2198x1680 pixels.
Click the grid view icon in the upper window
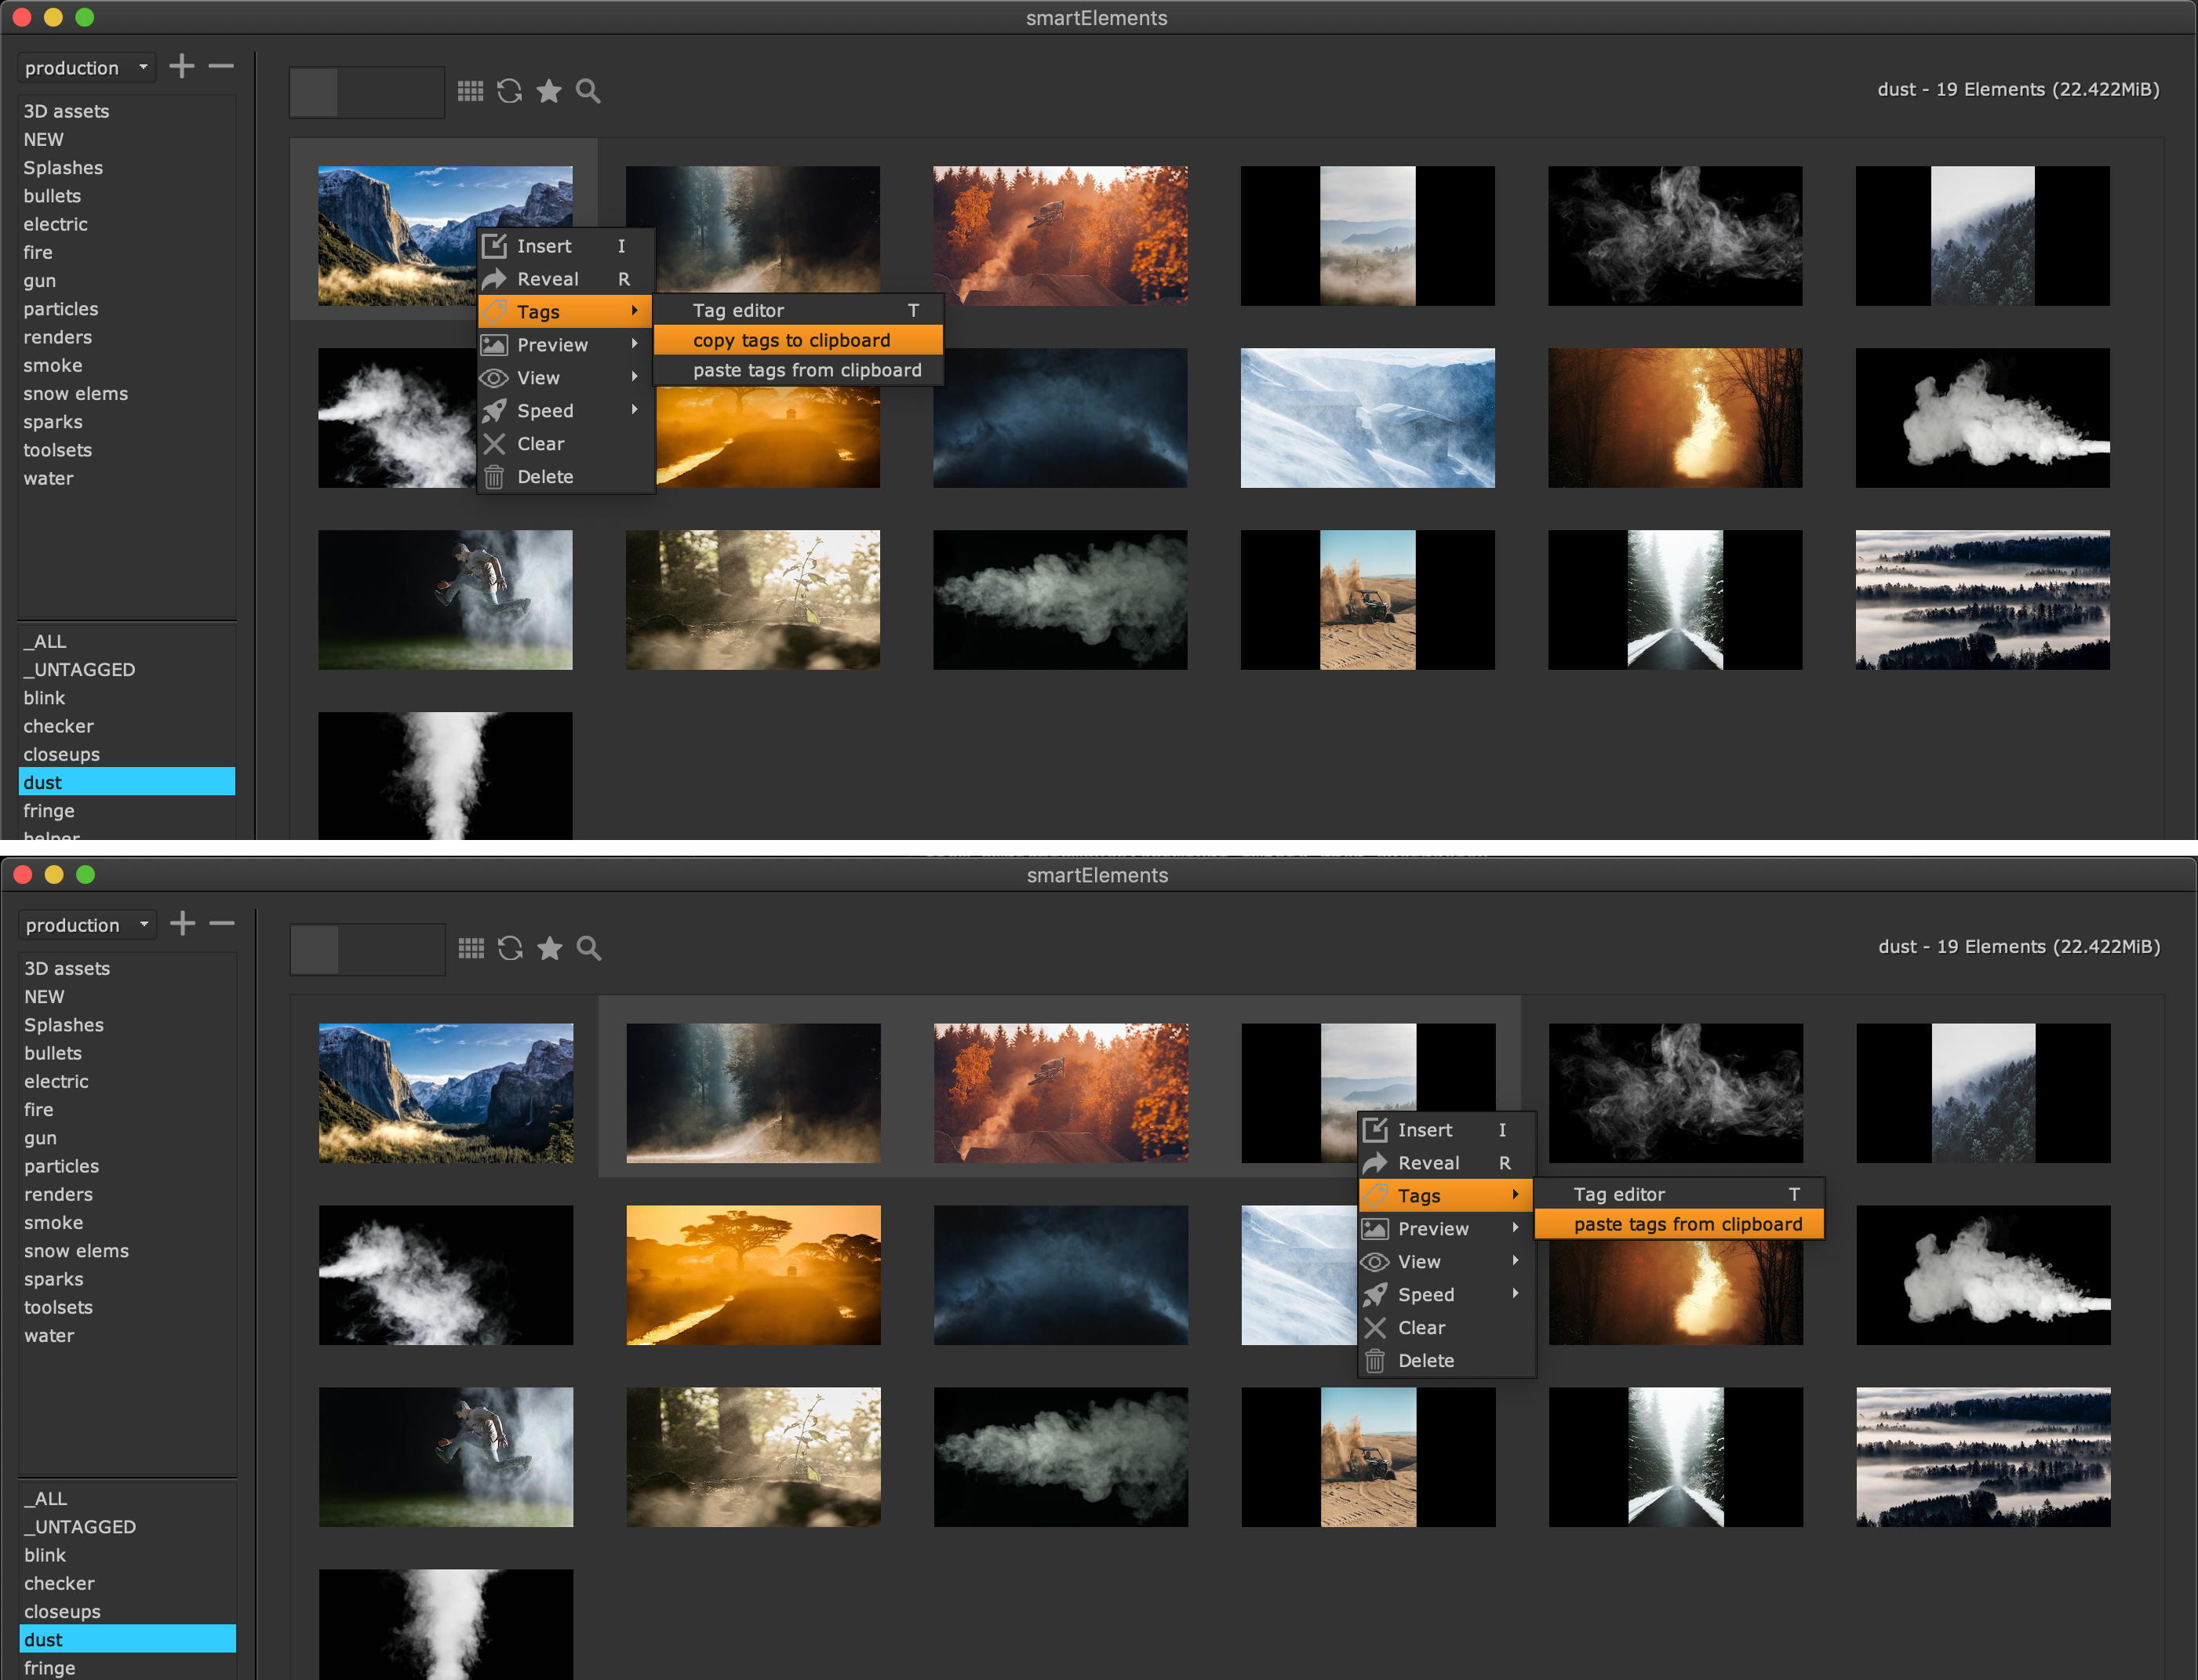point(470,91)
